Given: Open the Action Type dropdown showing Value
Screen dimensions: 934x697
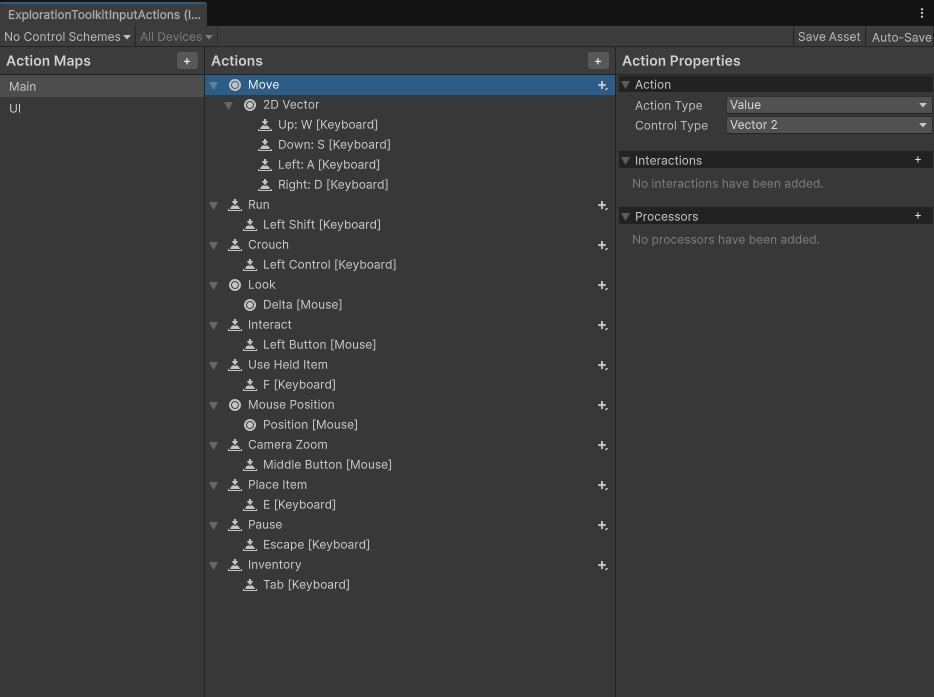Looking at the screenshot, I should tap(828, 105).
